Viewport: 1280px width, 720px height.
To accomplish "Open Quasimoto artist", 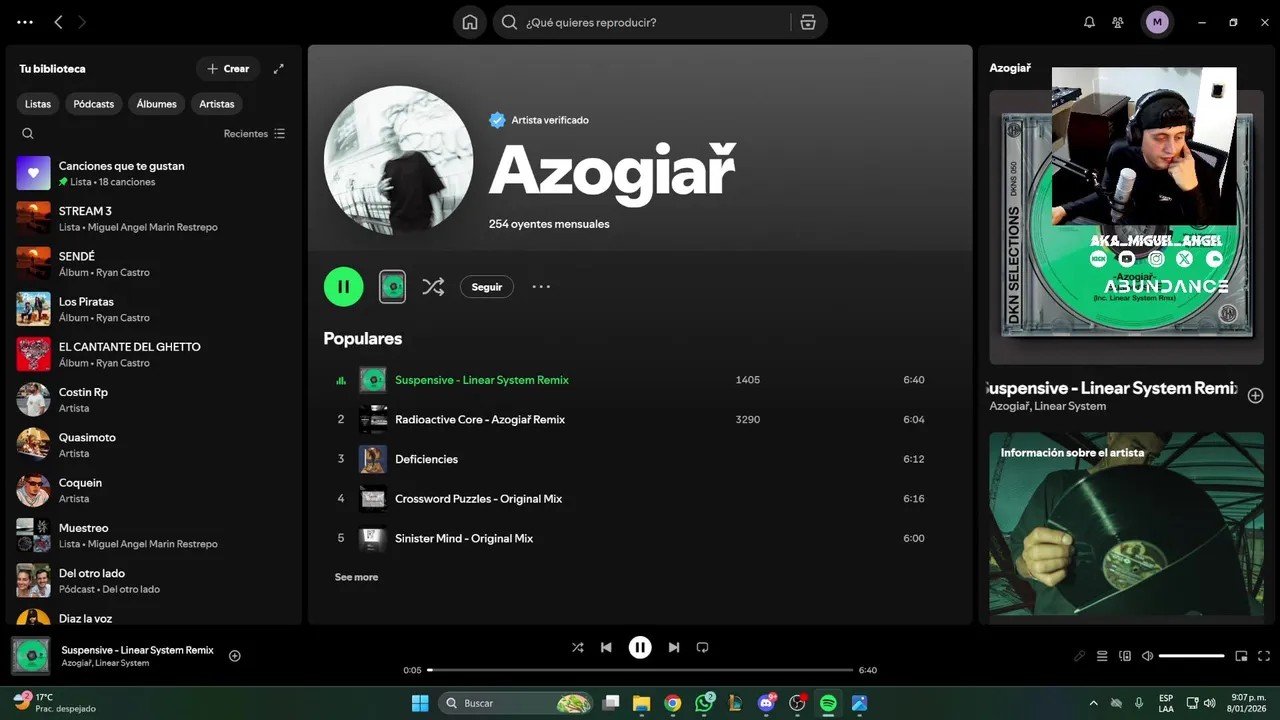I will point(153,445).
